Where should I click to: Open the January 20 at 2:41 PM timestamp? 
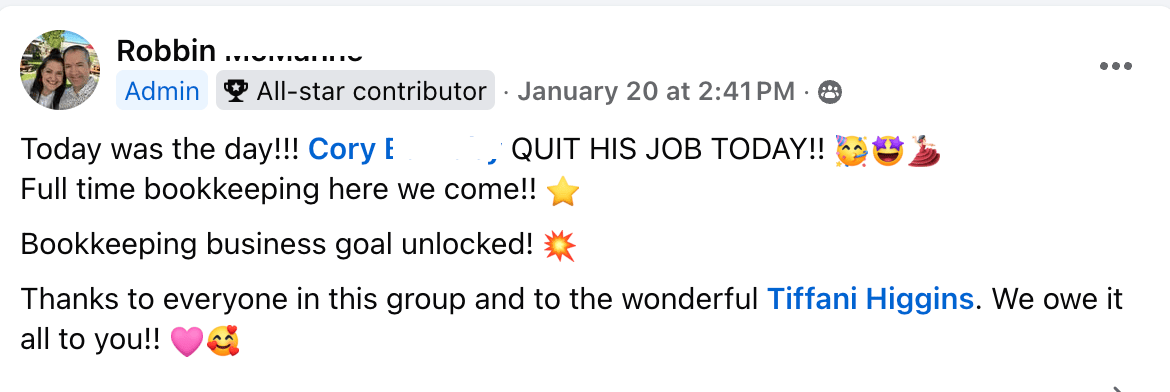[x=656, y=92]
